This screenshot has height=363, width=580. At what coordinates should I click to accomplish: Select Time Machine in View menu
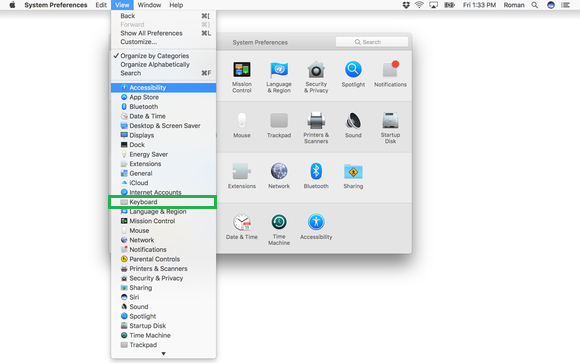(163, 335)
